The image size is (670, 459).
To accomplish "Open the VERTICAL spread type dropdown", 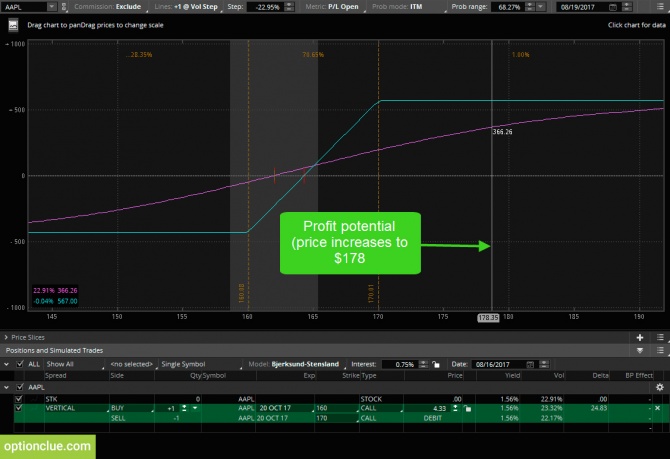I will (76, 409).
